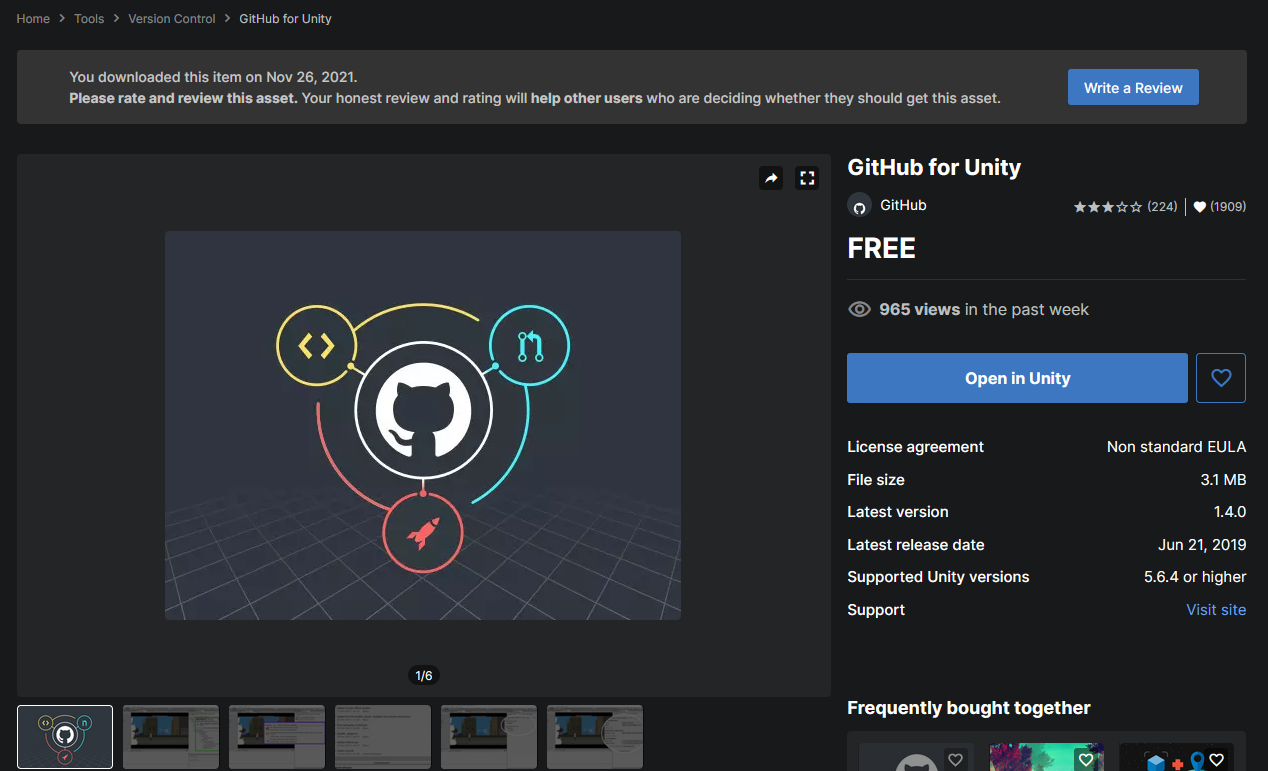1268x771 pixels.
Task: Favorite the second Frequently bought together card
Action: click(x=1085, y=760)
